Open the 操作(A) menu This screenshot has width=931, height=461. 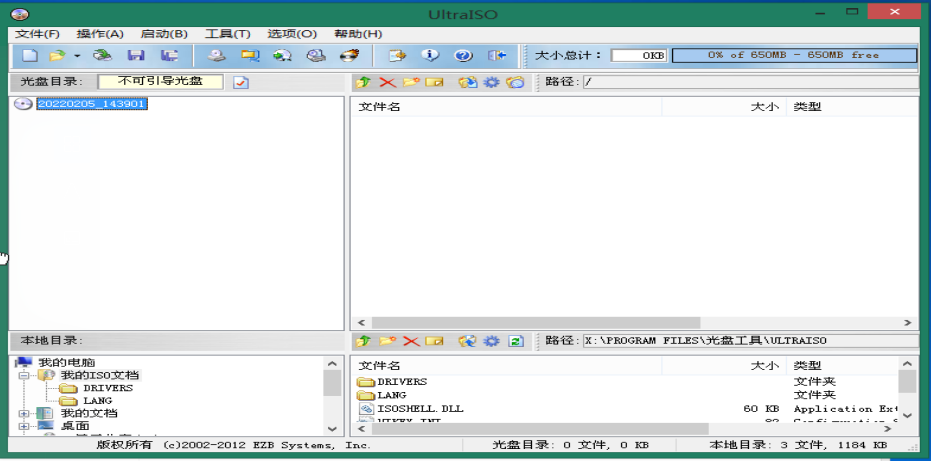[x=100, y=34]
